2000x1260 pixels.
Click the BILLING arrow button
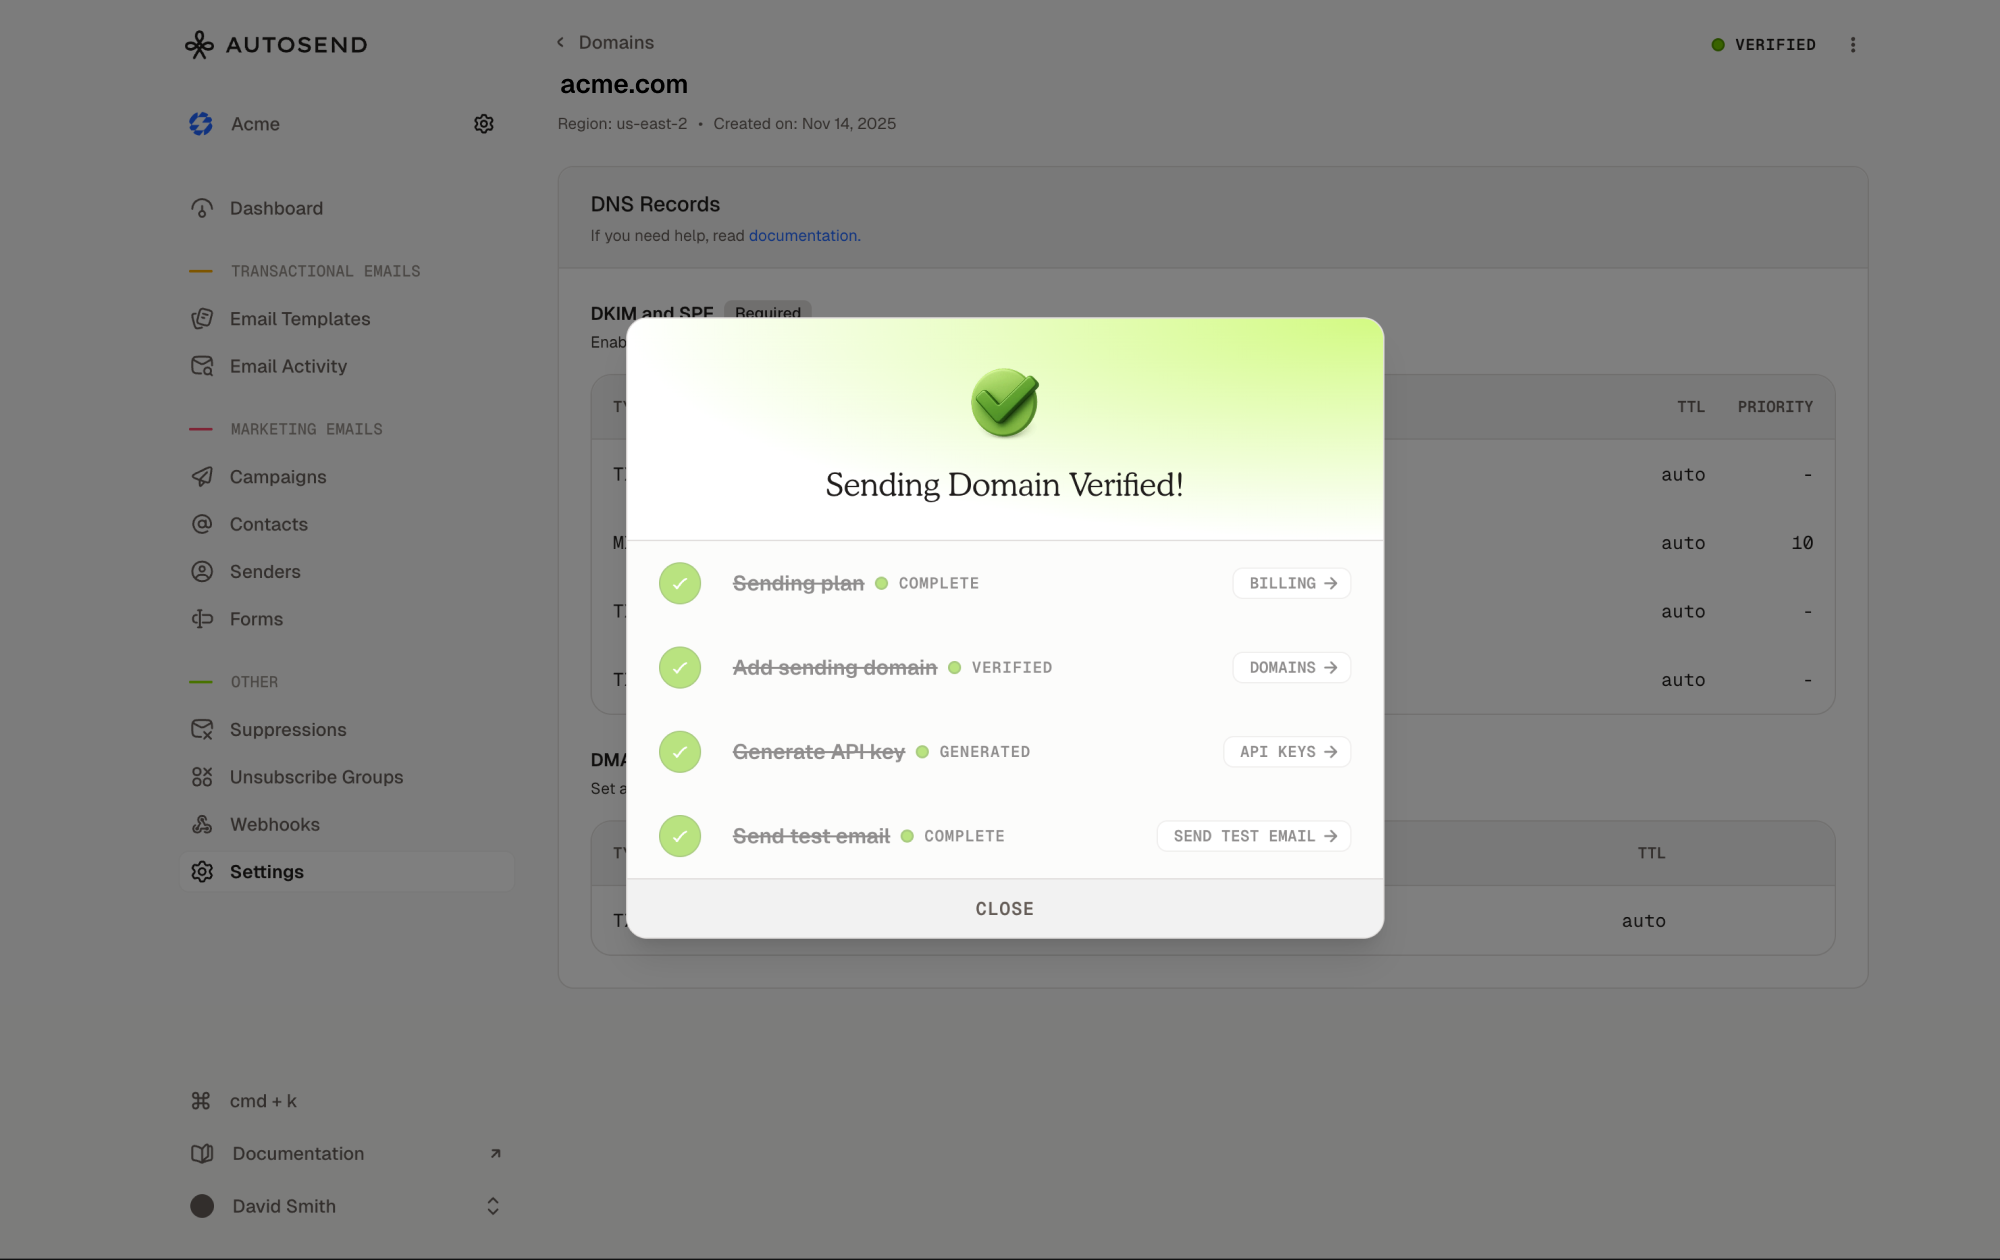click(x=1292, y=584)
